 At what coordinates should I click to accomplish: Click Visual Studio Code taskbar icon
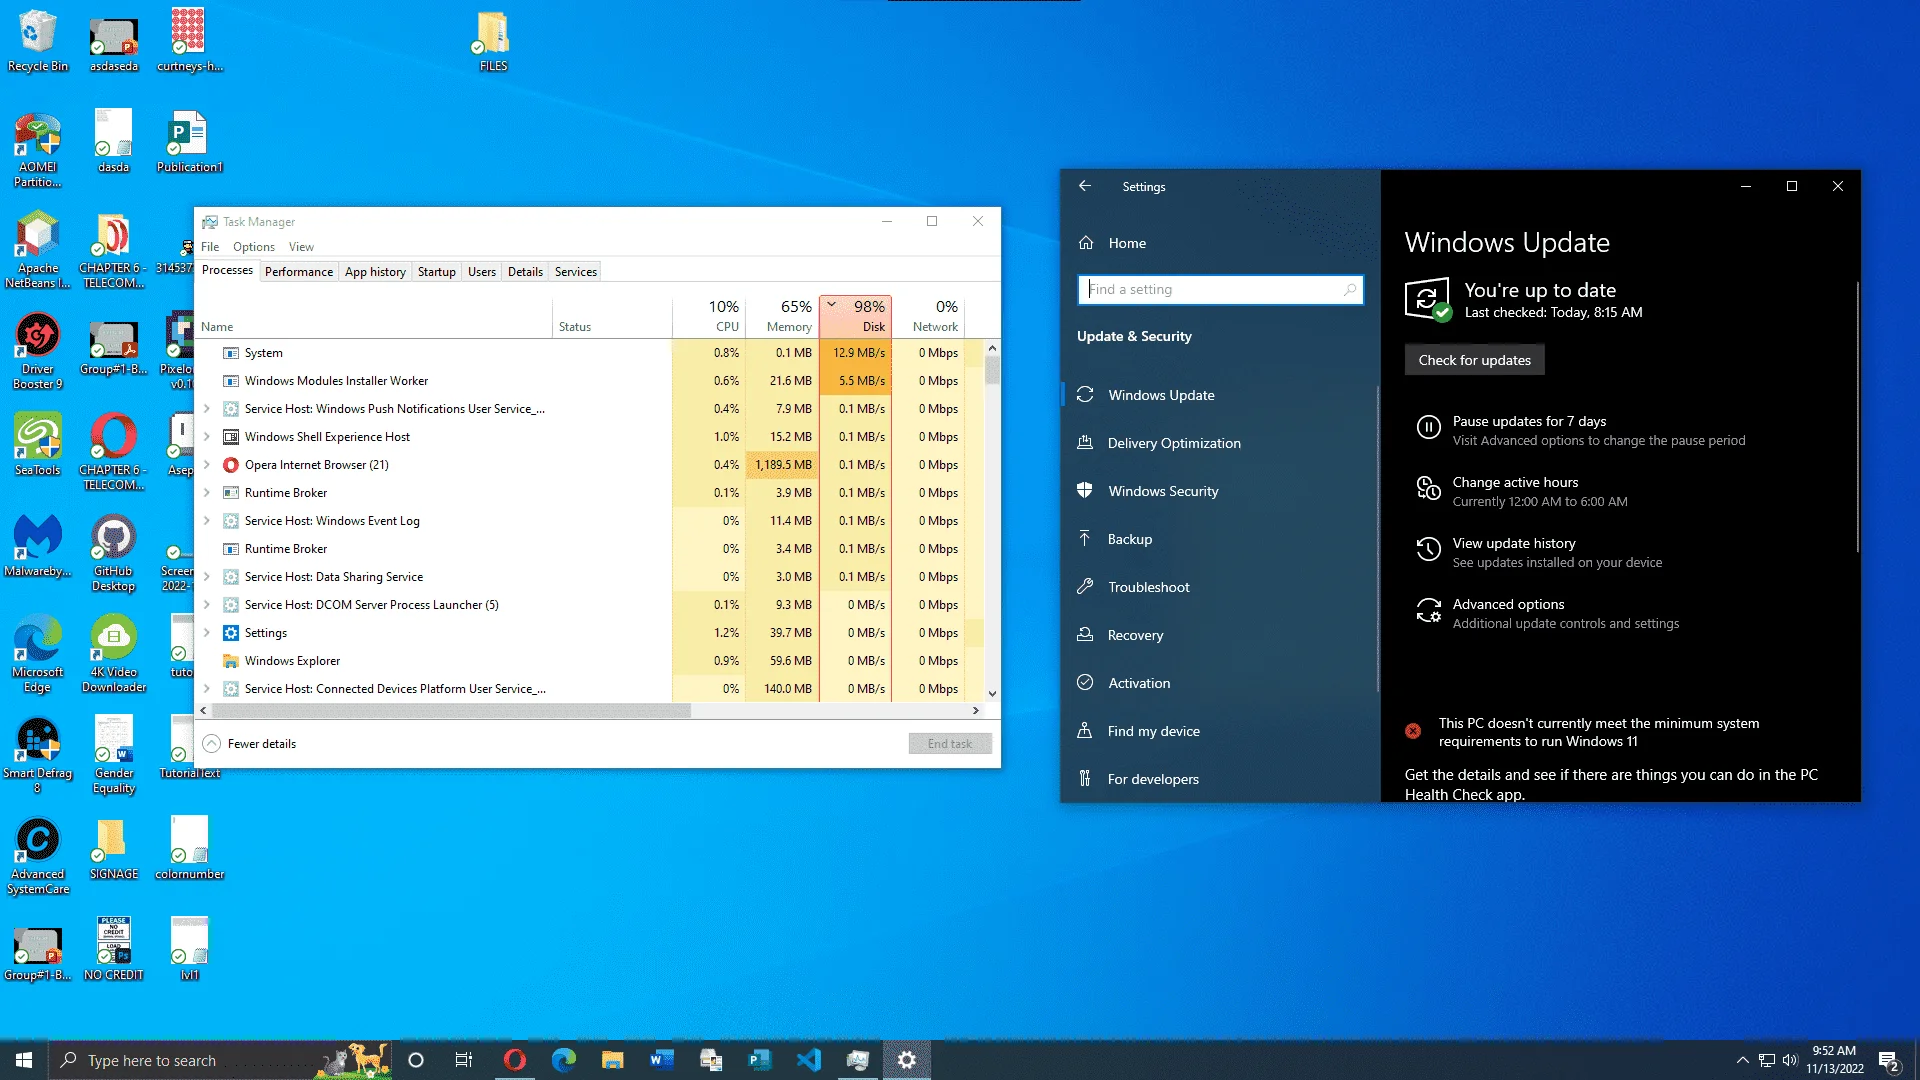click(809, 1060)
